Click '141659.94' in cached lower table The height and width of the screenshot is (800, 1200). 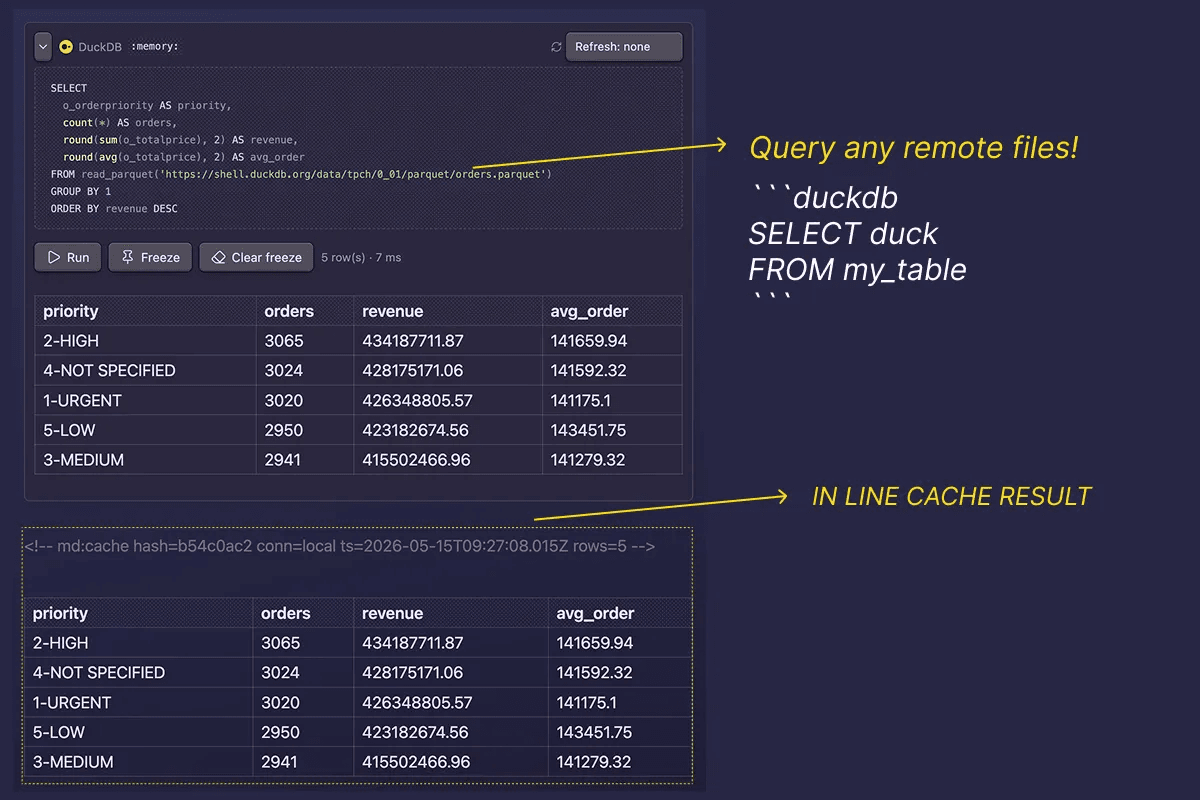coord(595,643)
